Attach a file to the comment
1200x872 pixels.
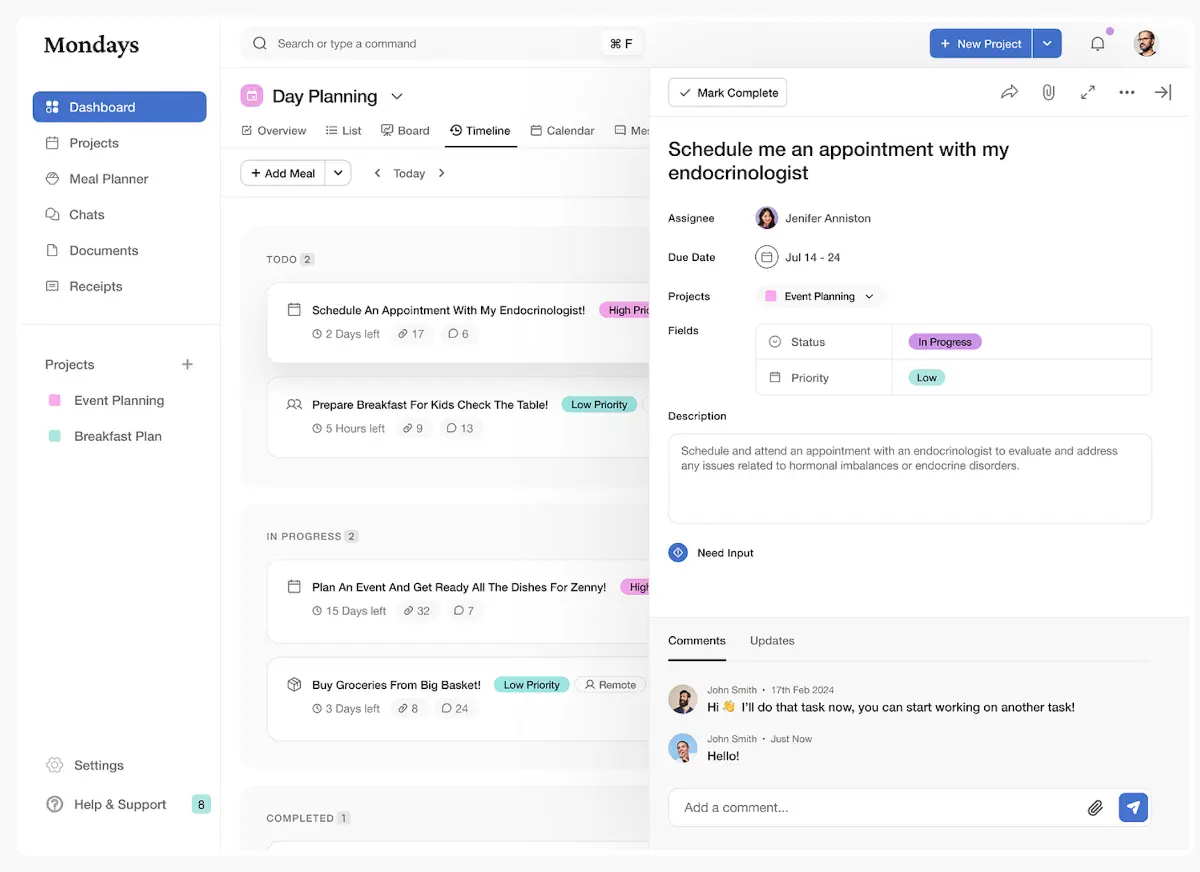pyautogui.click(x=1095, y=808)
